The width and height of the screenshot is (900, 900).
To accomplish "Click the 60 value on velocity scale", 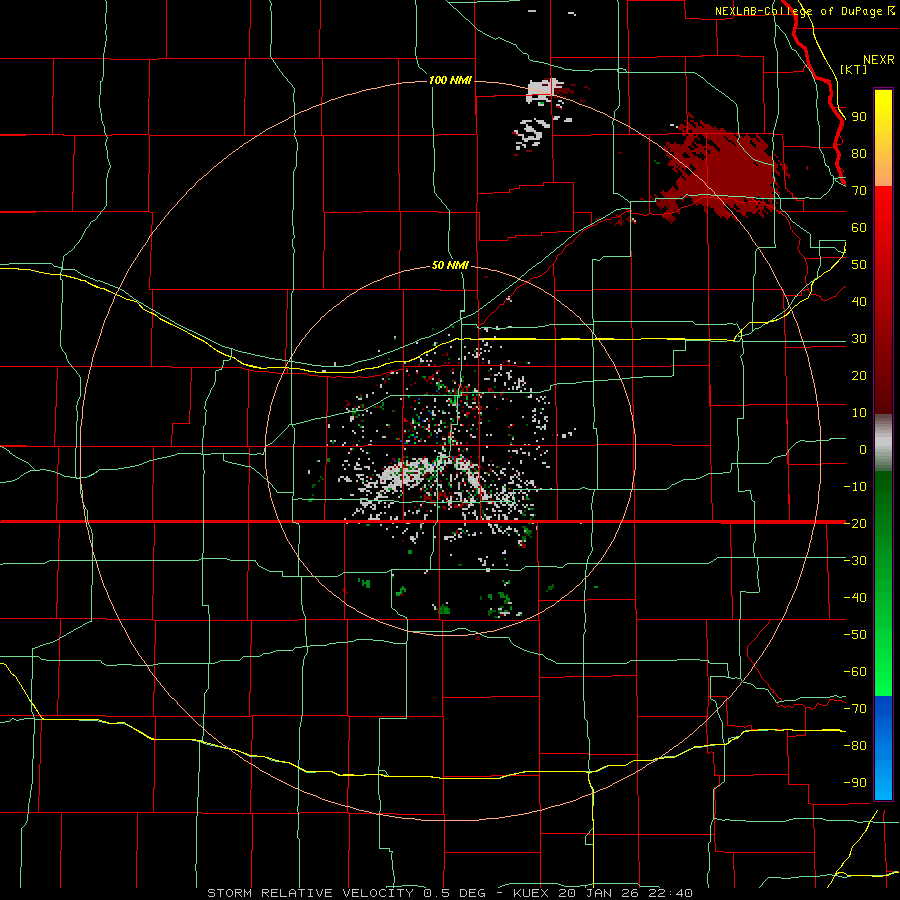I will coord(859,228).
